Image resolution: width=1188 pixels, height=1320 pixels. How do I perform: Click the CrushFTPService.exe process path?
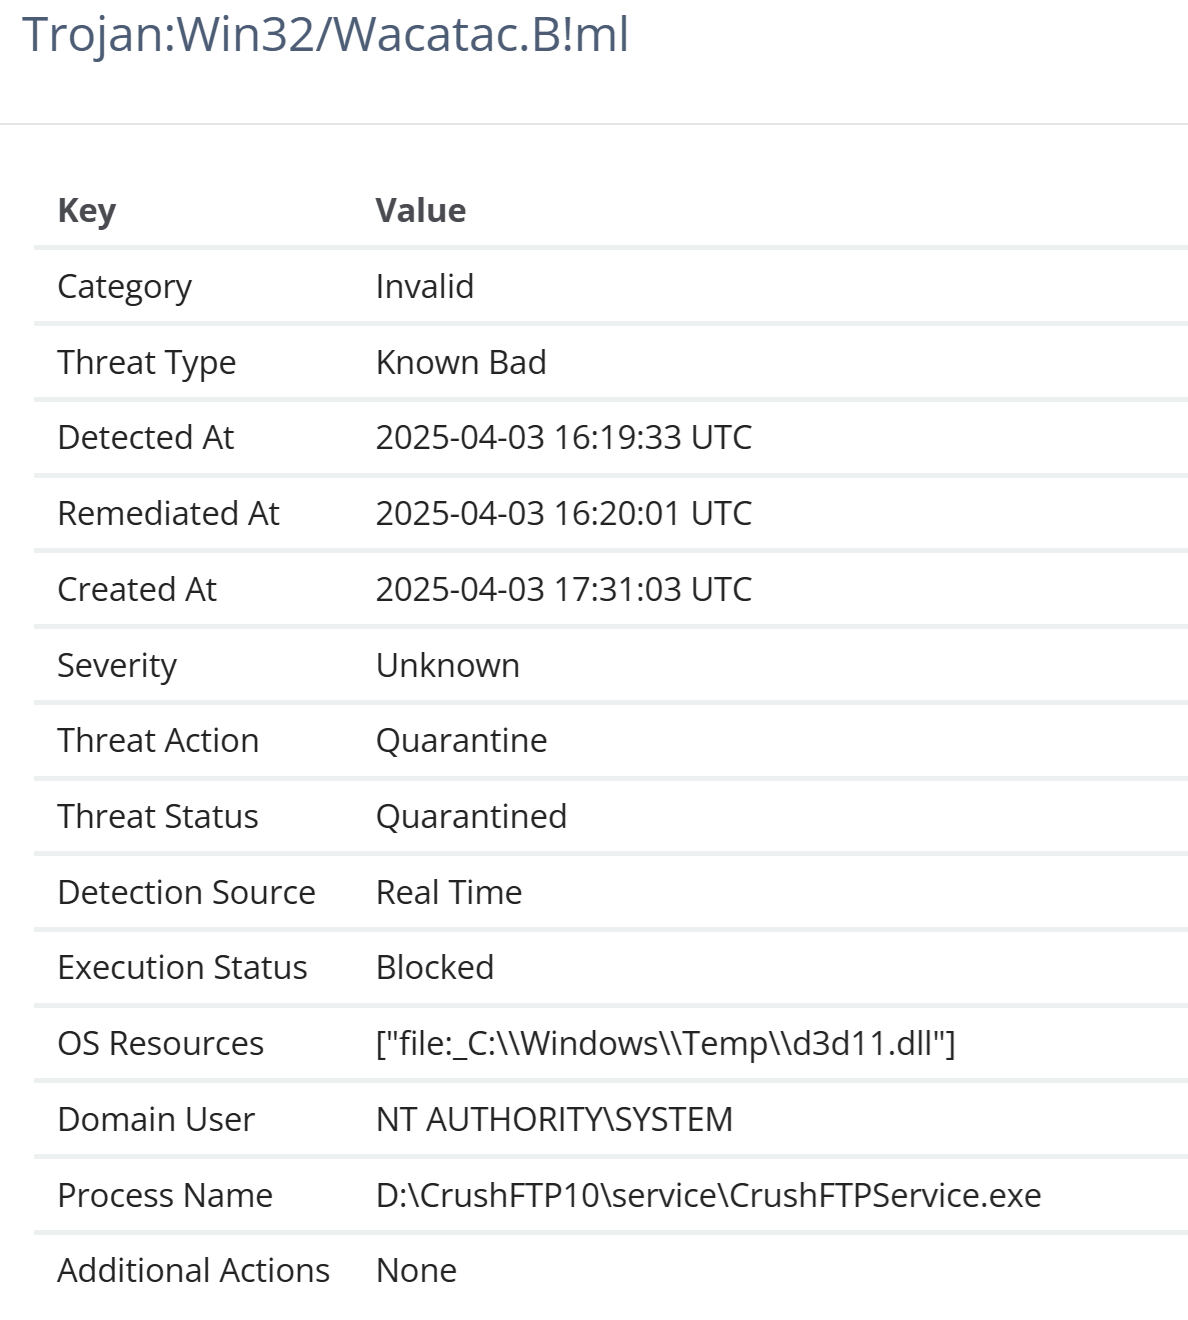[709, 1196]
